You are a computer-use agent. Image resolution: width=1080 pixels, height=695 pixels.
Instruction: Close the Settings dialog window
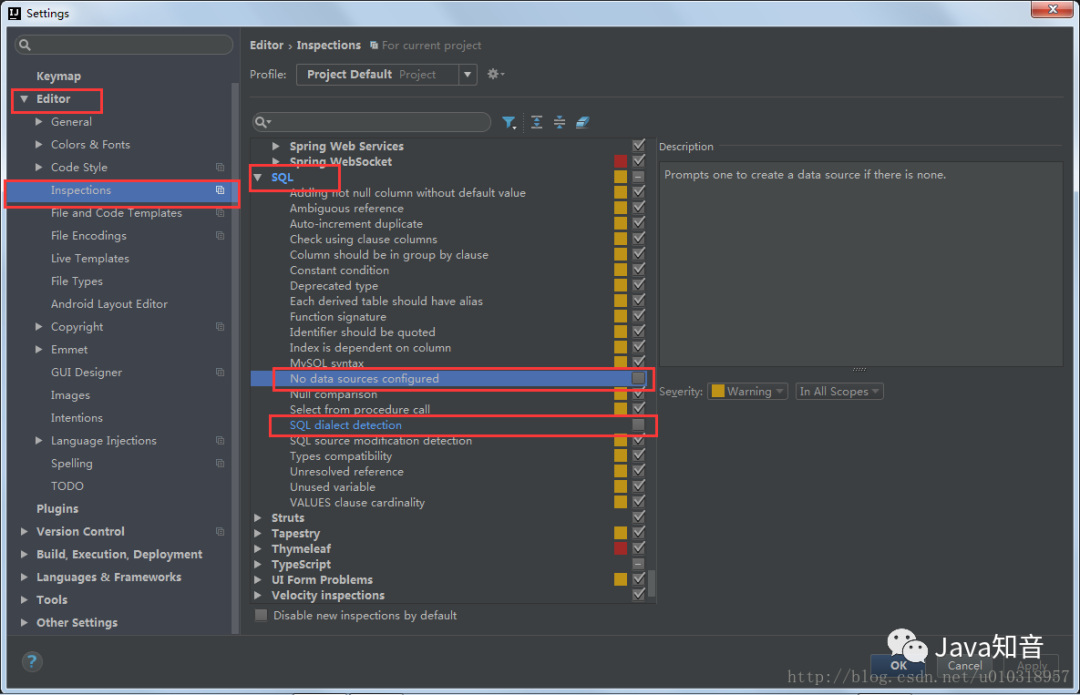pyautogui.click(x=1052, y=9)
